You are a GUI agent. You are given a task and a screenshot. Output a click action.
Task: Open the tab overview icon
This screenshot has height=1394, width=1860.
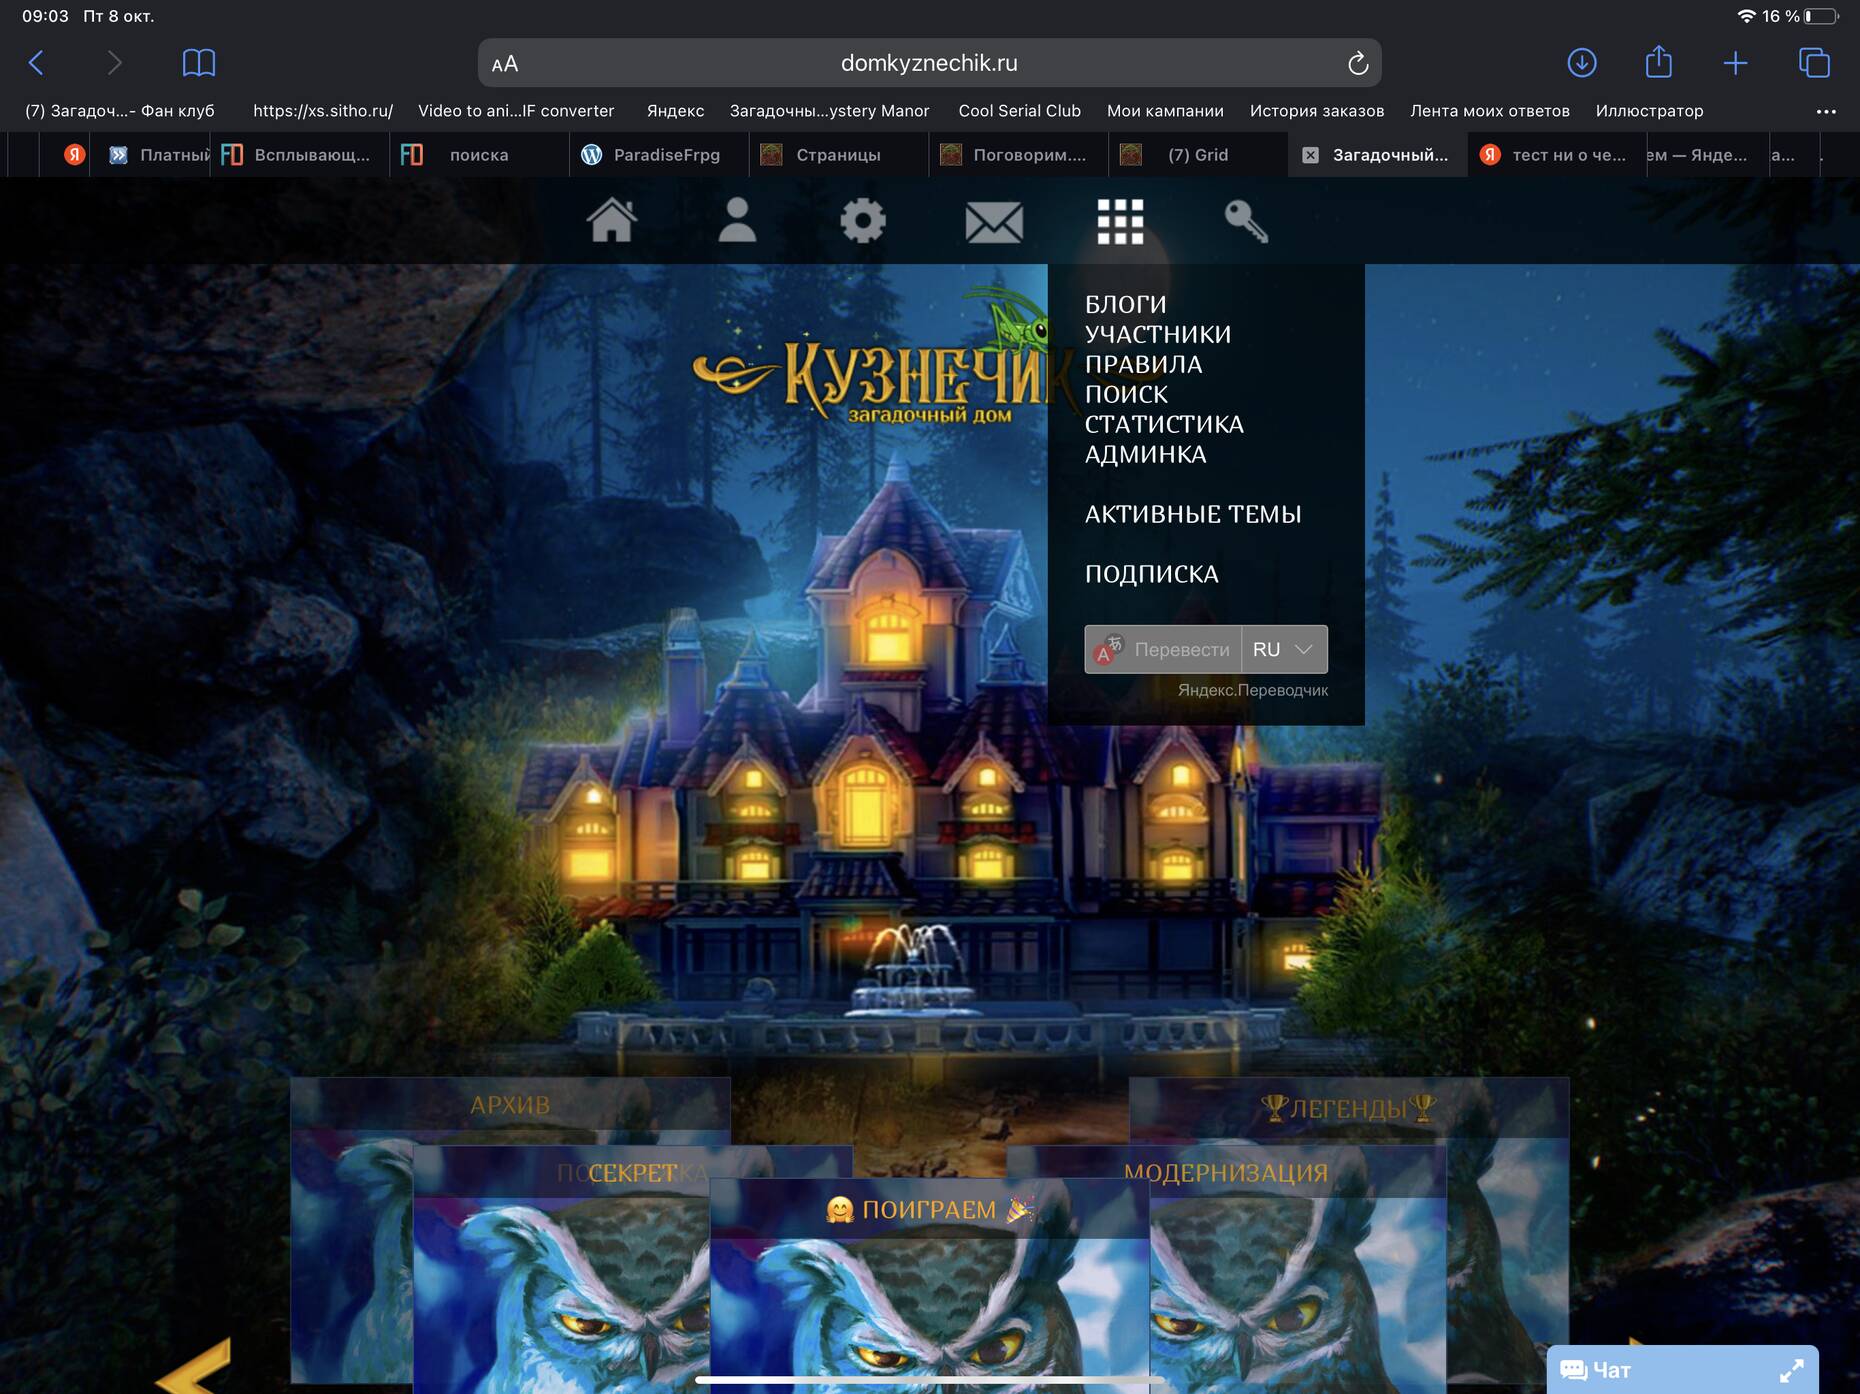[x=1814, y=63]
